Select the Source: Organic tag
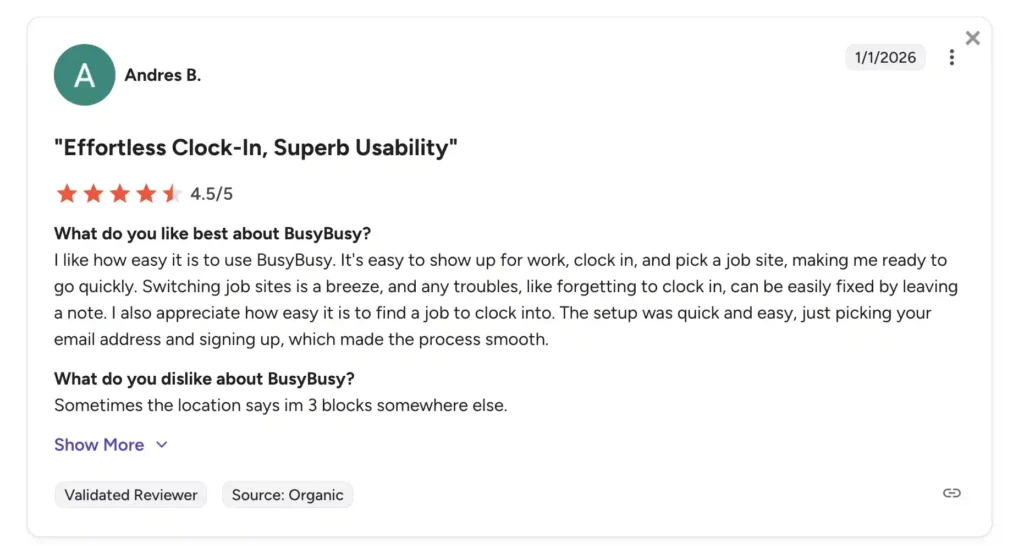Screen dimensions: 1024x559 [287, 495]
